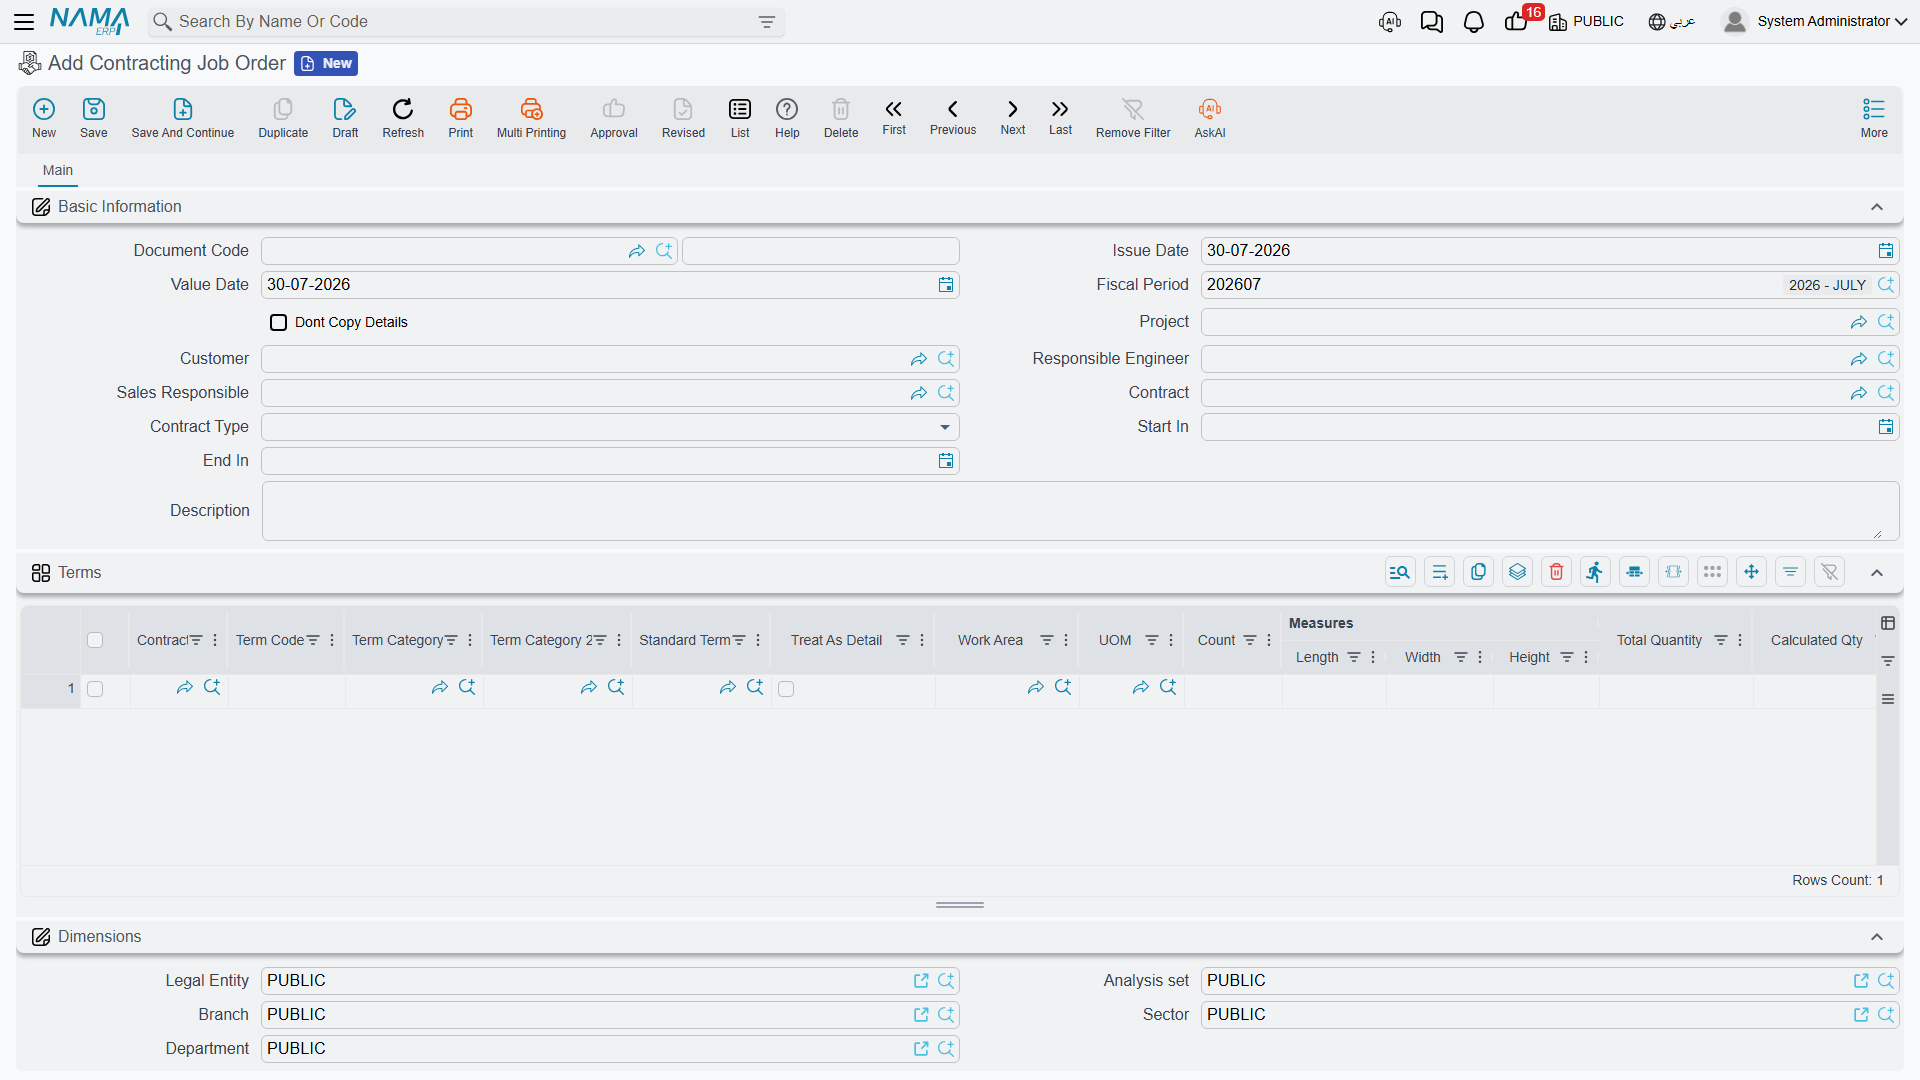Go to the First record

(894, 116)
